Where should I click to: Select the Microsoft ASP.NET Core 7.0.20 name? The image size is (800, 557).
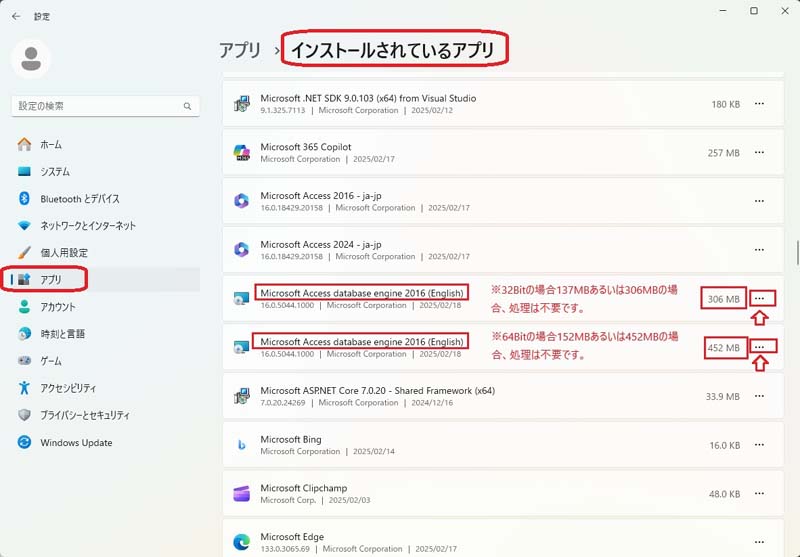tap(378, 391)
